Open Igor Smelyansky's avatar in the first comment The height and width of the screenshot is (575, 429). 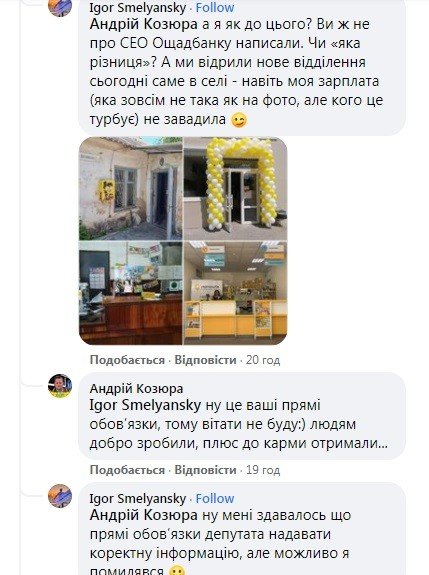(x=60, y=6)
